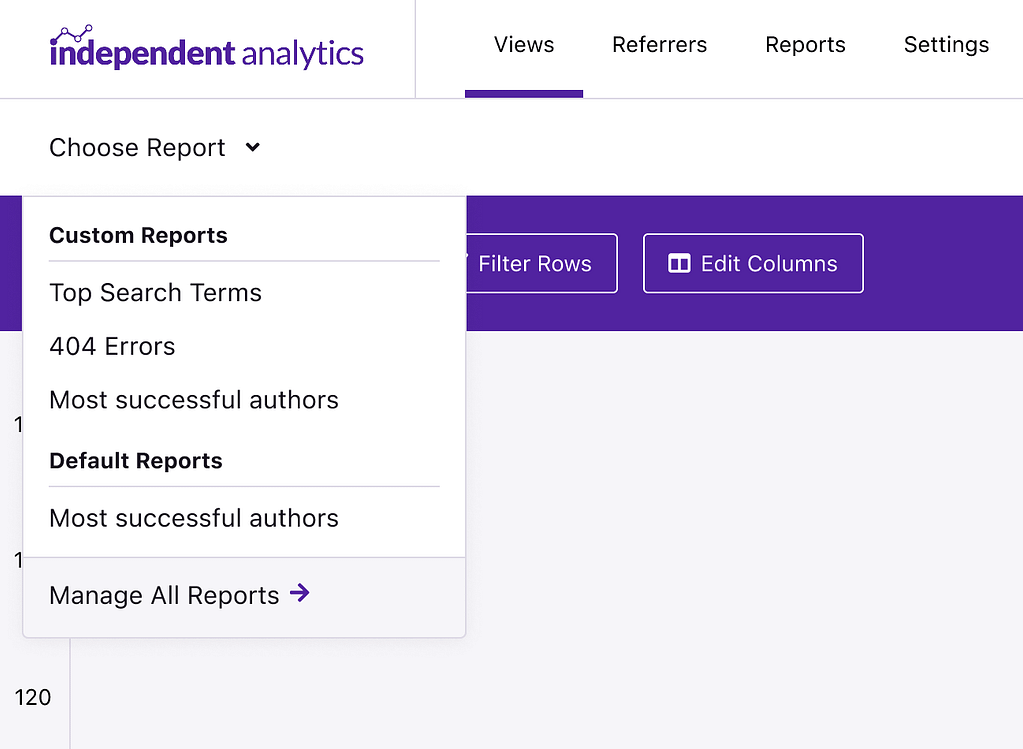Choose Most successful authors under Default Reports
Screen dimensions: 1023x749
(x=194, y=518)
